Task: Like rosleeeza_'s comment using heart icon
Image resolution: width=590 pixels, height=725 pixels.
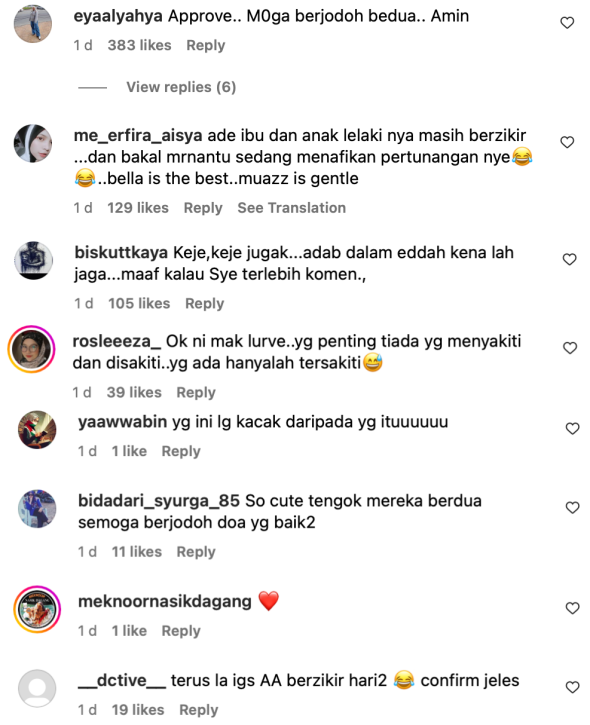Action: (570, 348)
